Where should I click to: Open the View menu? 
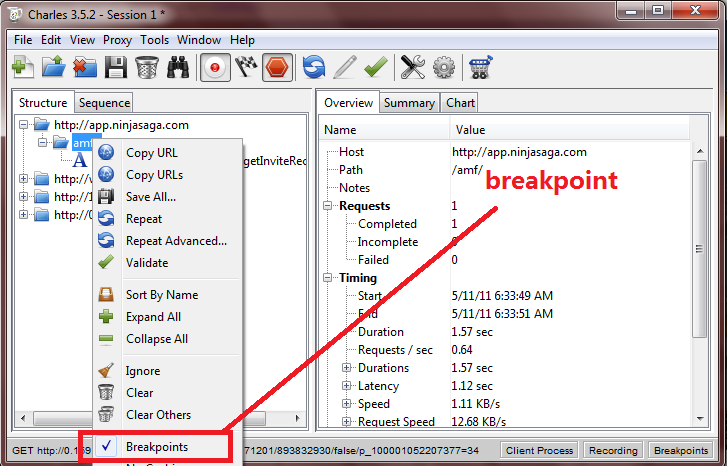point(83,40)
